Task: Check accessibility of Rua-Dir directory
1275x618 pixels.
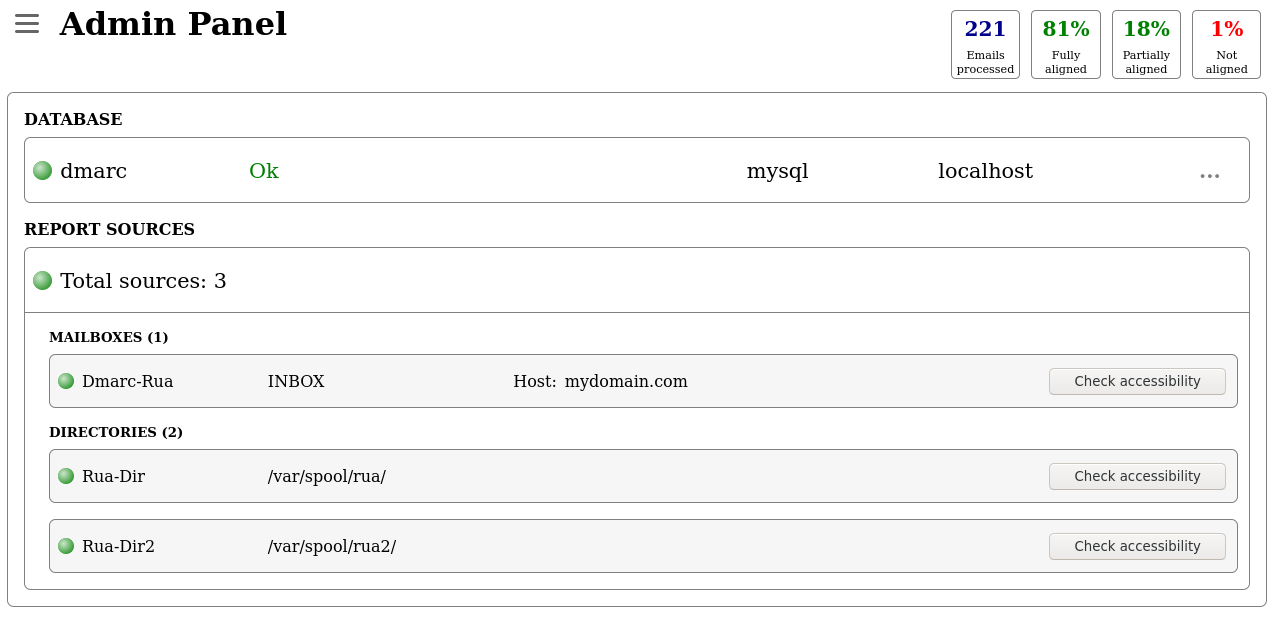Action: (1137, 476)
